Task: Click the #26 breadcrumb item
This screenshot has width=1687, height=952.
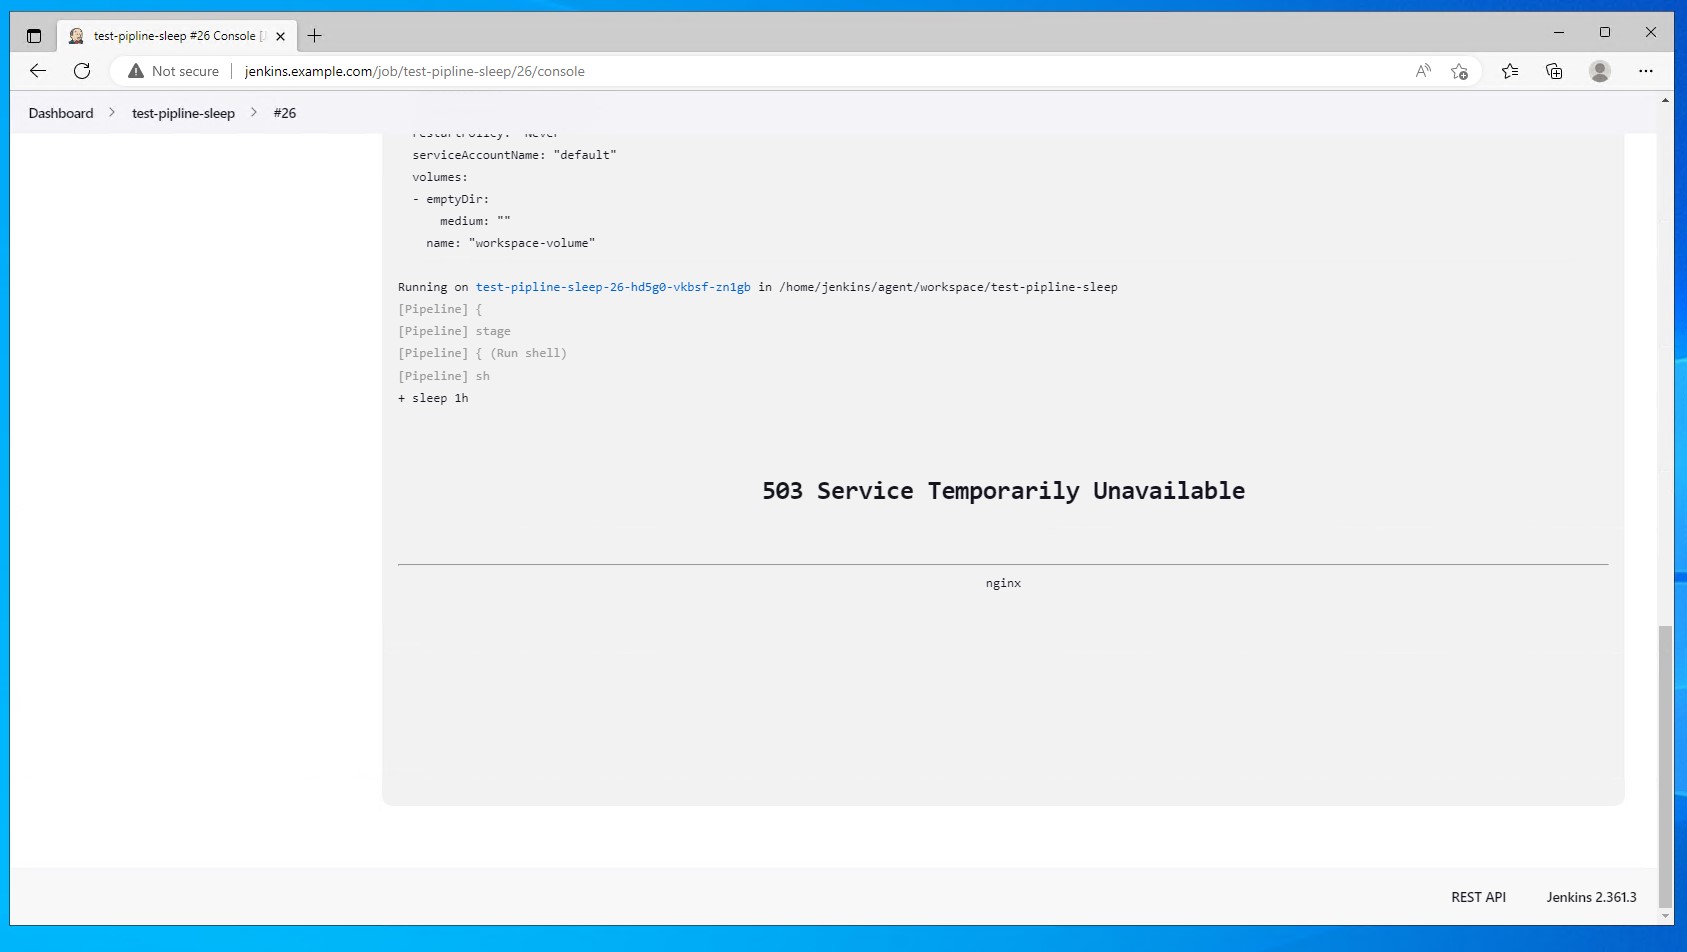Action: [285, 113]
